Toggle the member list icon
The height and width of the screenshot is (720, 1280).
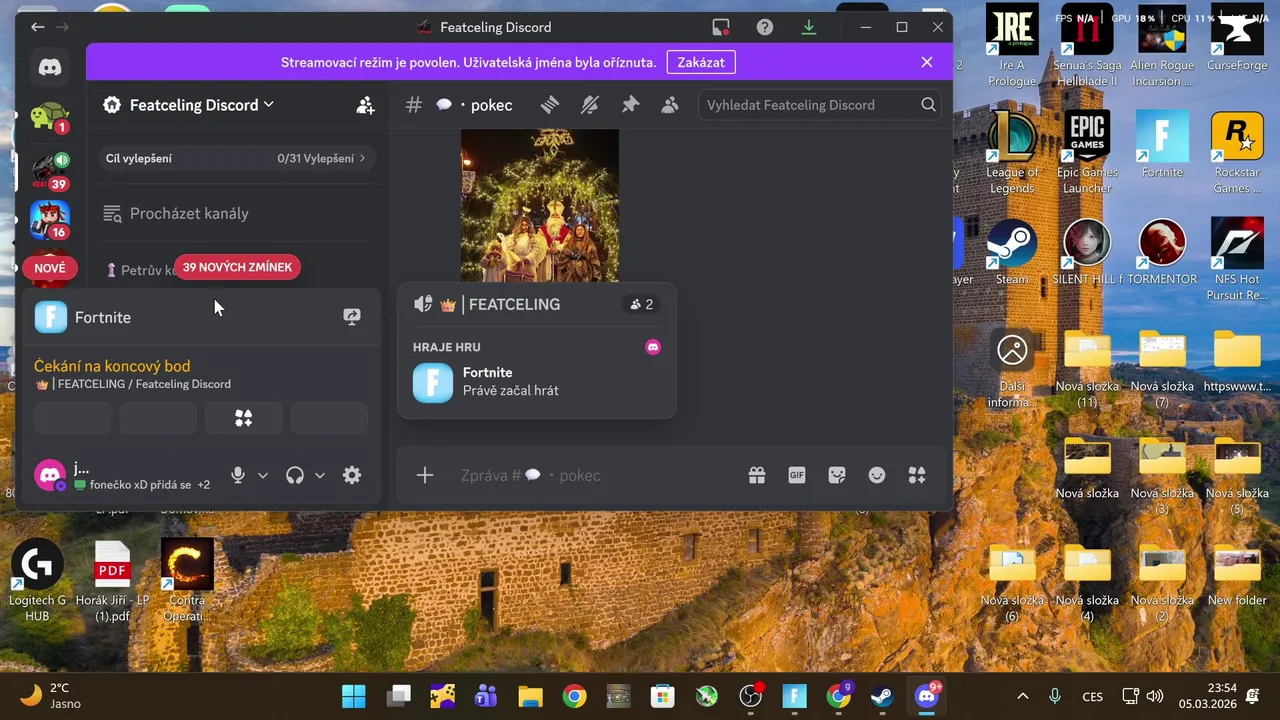(x=670, y=104)
